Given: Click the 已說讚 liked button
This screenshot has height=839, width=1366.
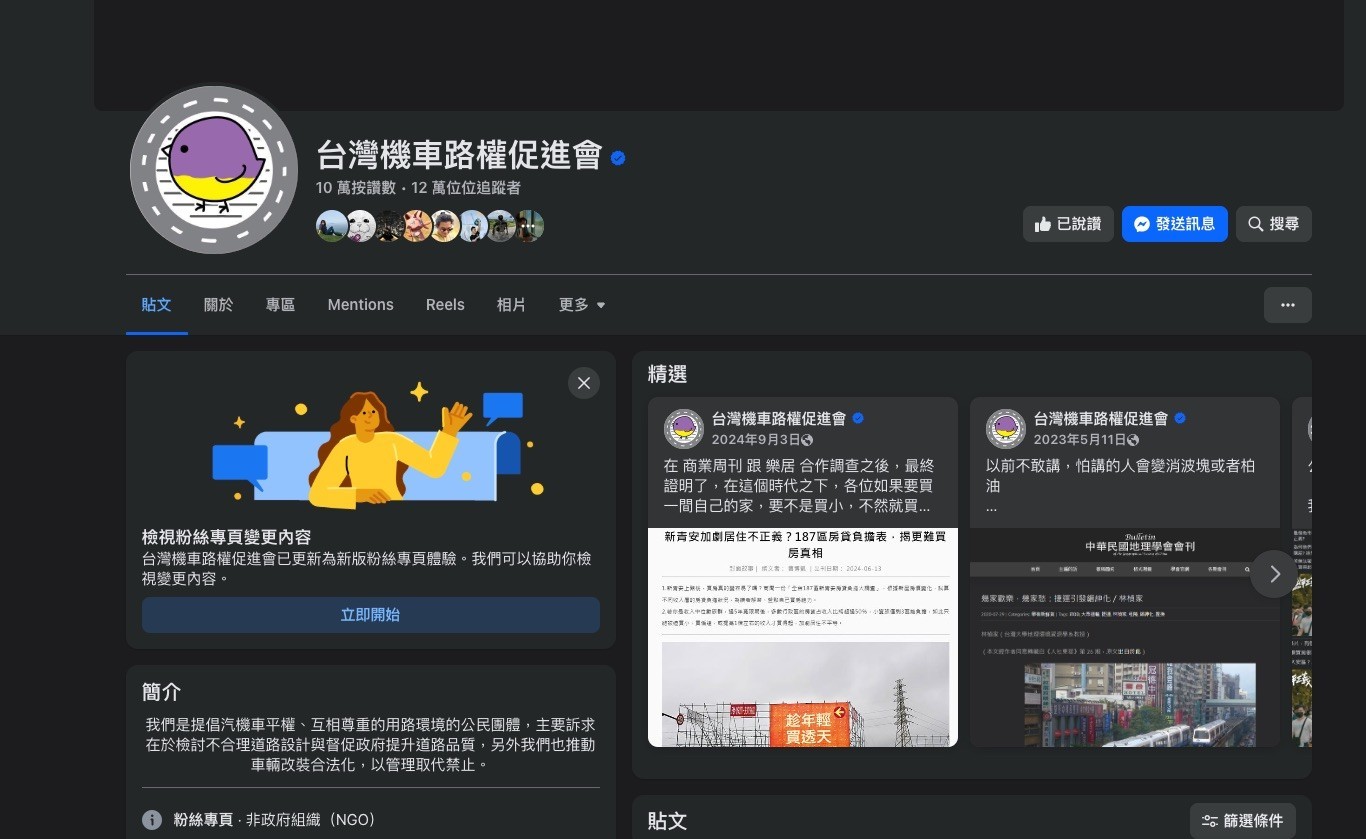Looking at the screenshot, I should click(1068, 224).
